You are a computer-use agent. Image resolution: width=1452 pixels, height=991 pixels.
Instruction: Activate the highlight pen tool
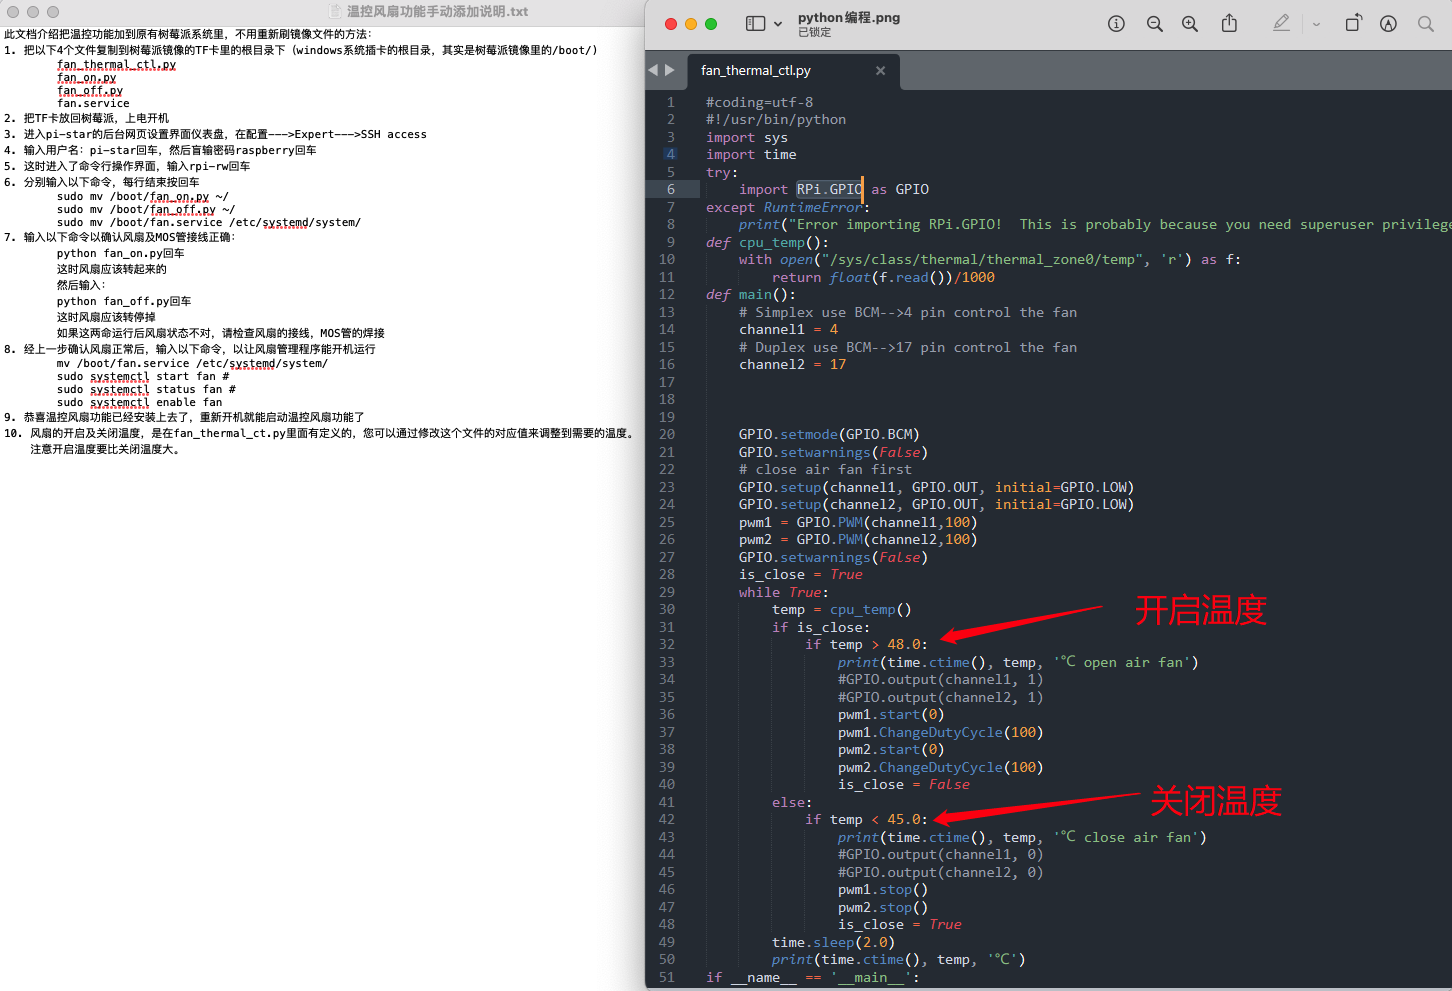pos(1281,24)
